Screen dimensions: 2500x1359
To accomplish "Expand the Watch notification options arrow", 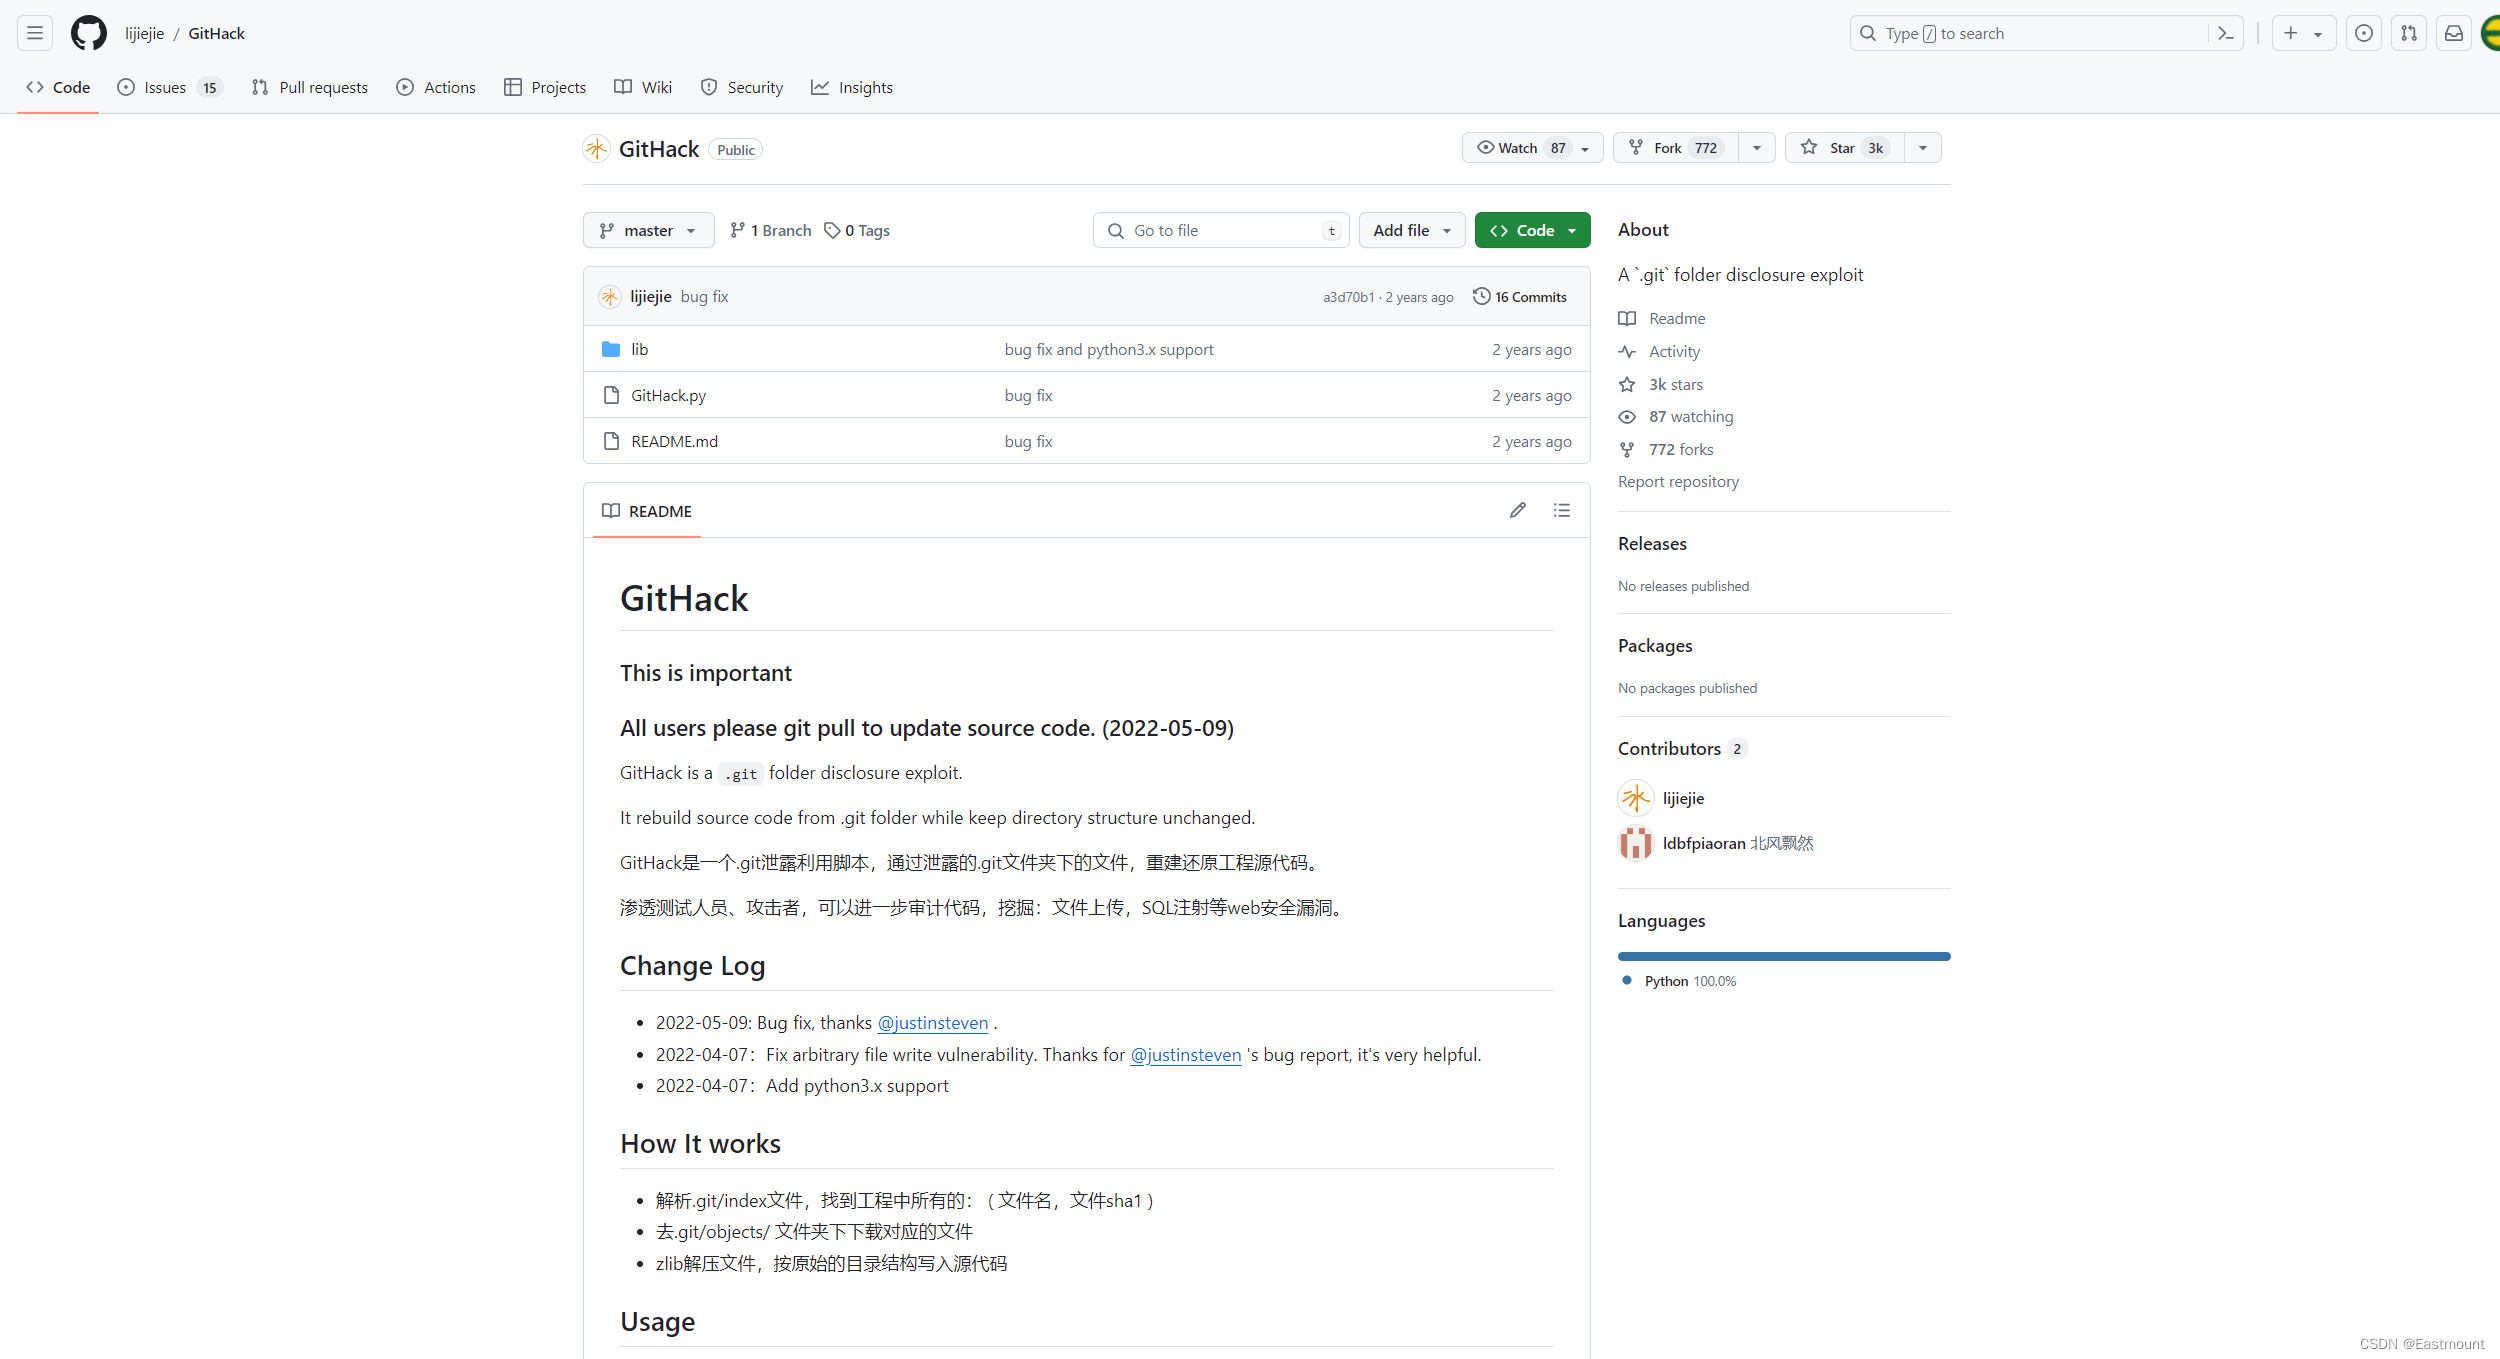I will coord(1586,148).
